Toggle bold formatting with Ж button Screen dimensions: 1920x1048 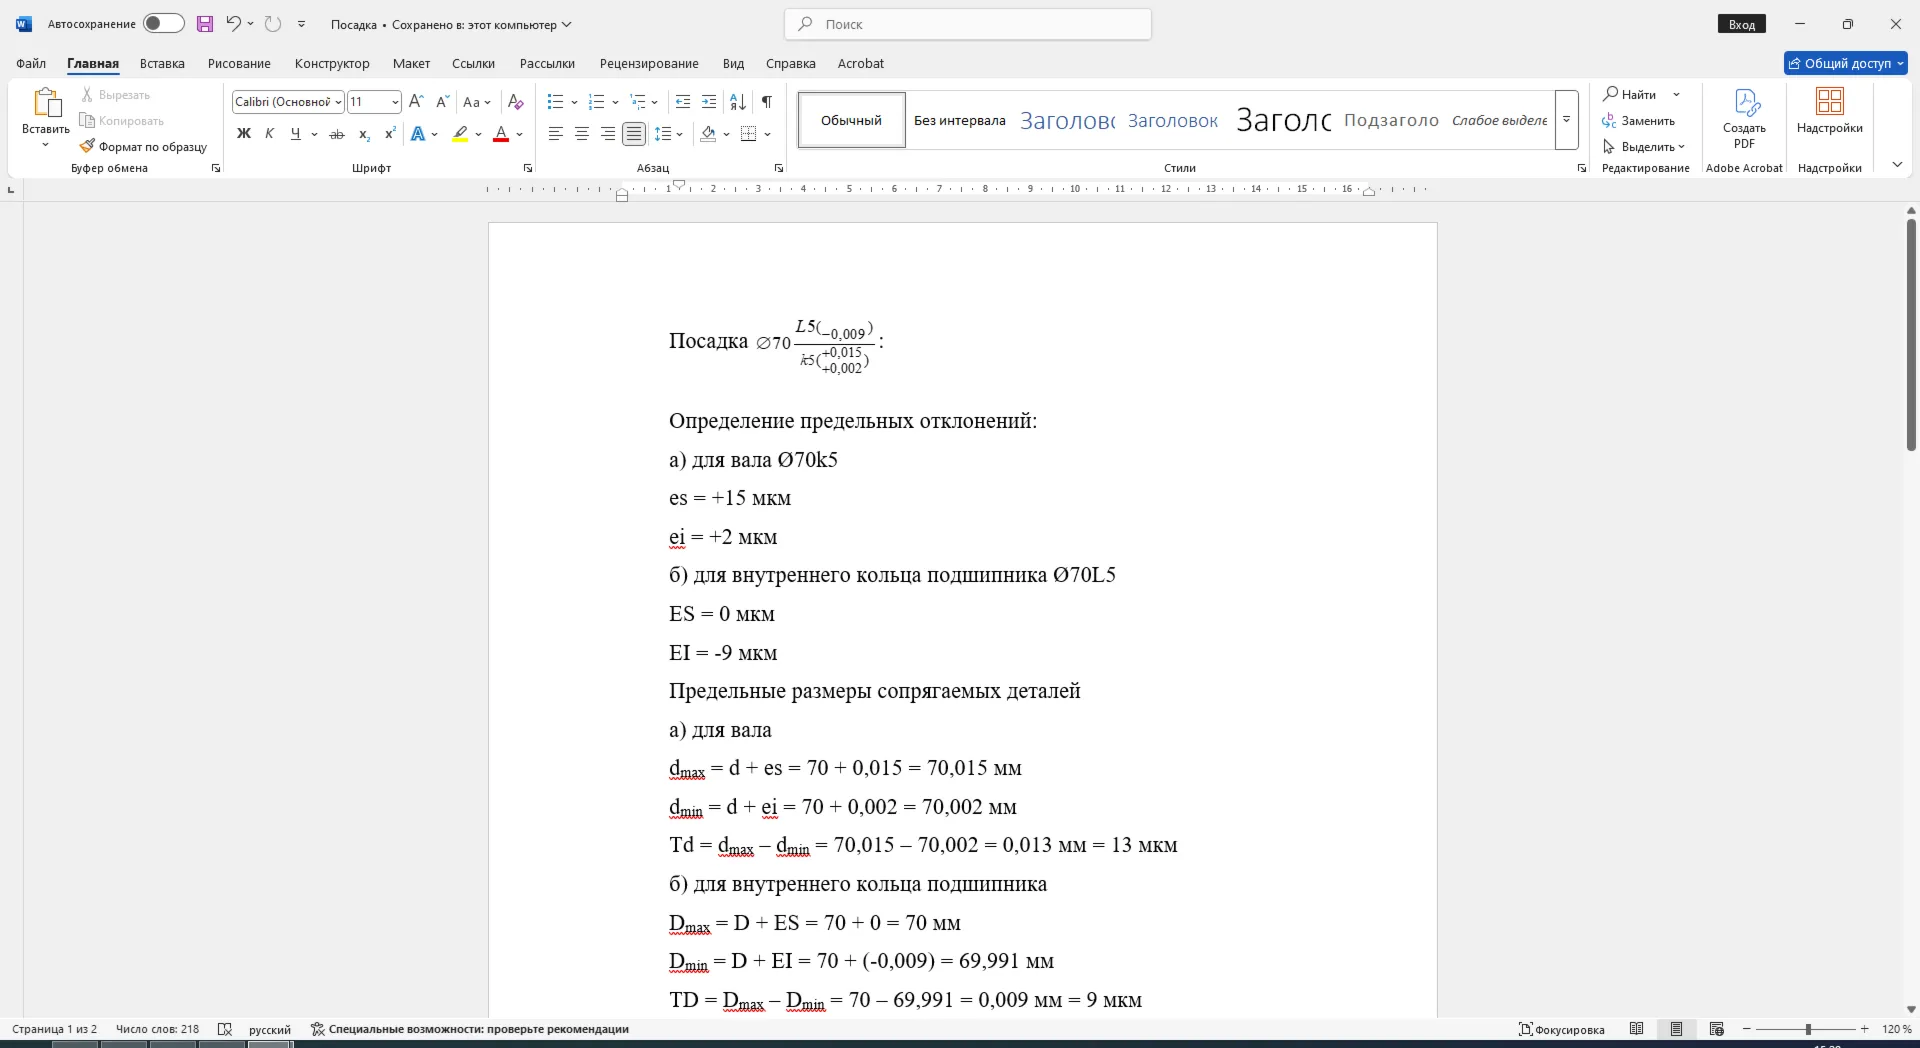coord(243,134)
